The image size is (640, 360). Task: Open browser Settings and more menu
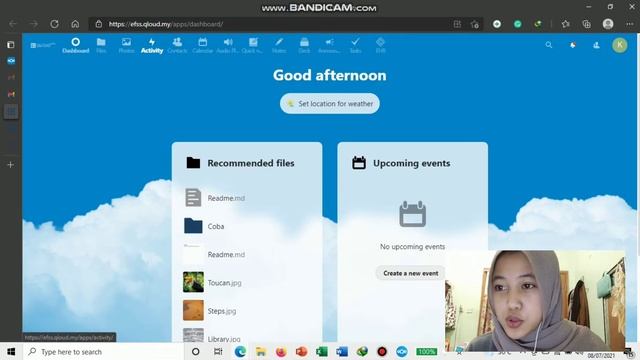coord(630,24)
